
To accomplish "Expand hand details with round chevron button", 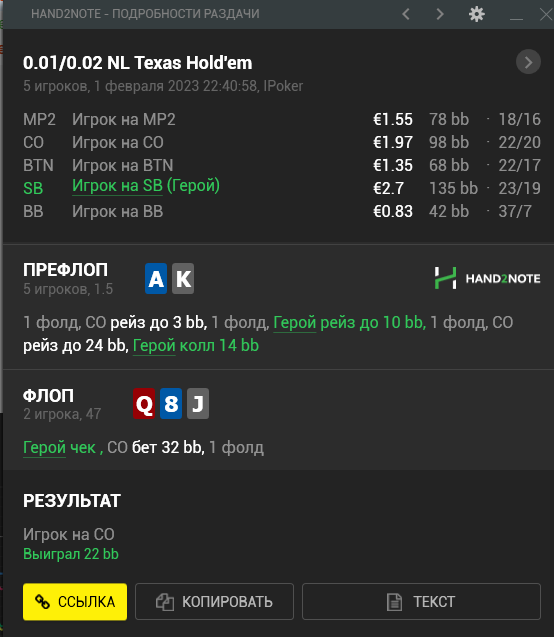I will tap(528, 62).
